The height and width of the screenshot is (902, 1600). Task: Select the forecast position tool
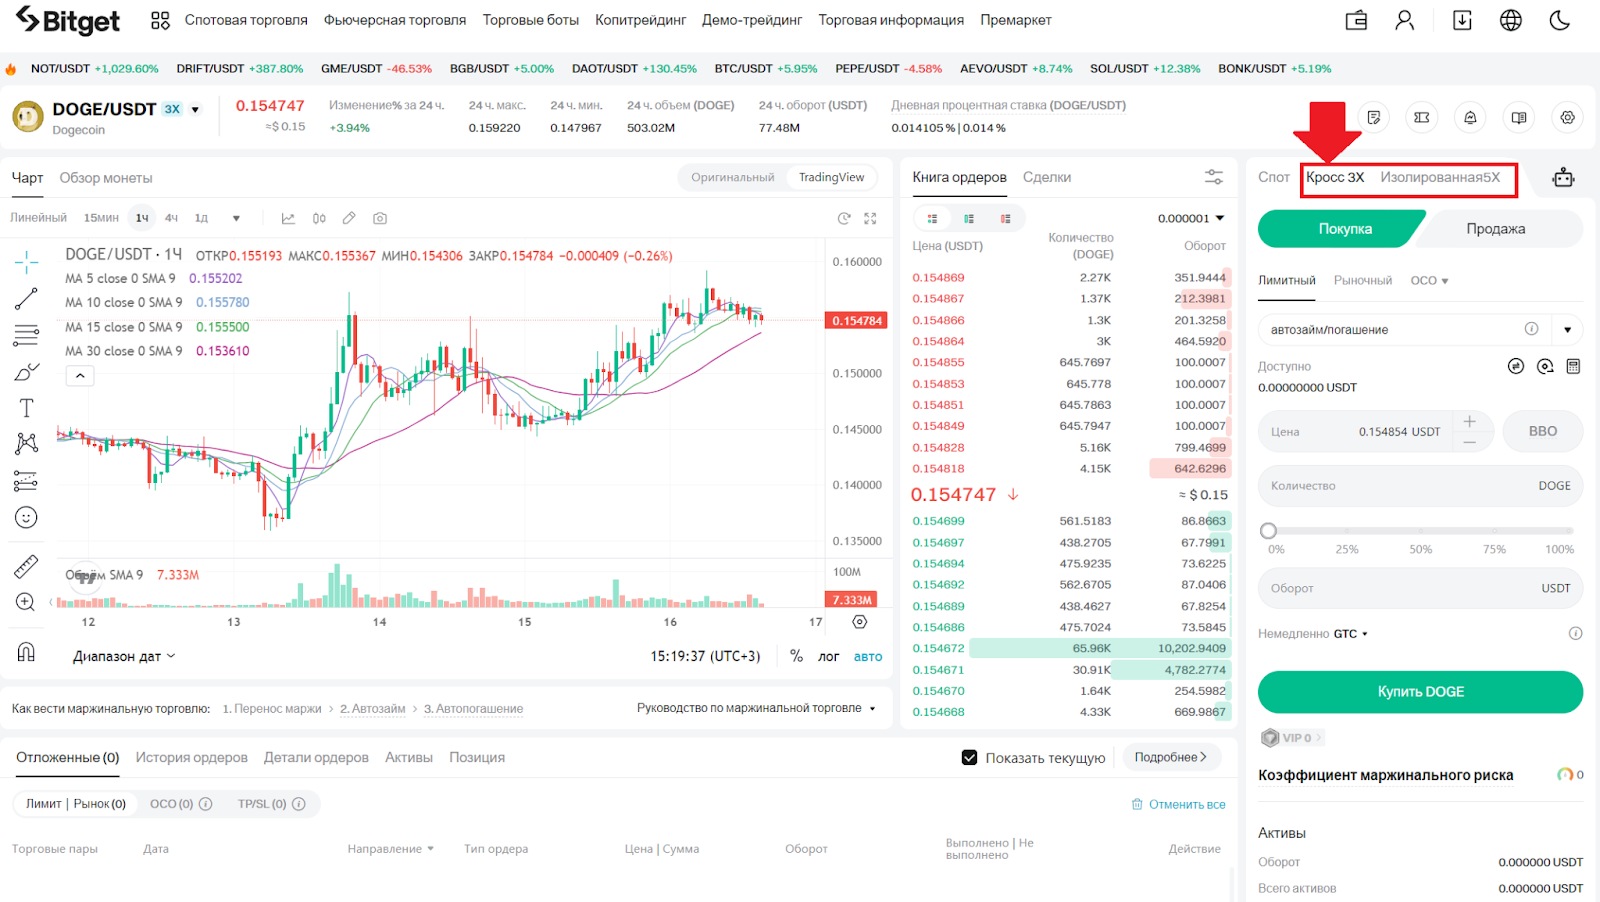[x=27, y=481]
